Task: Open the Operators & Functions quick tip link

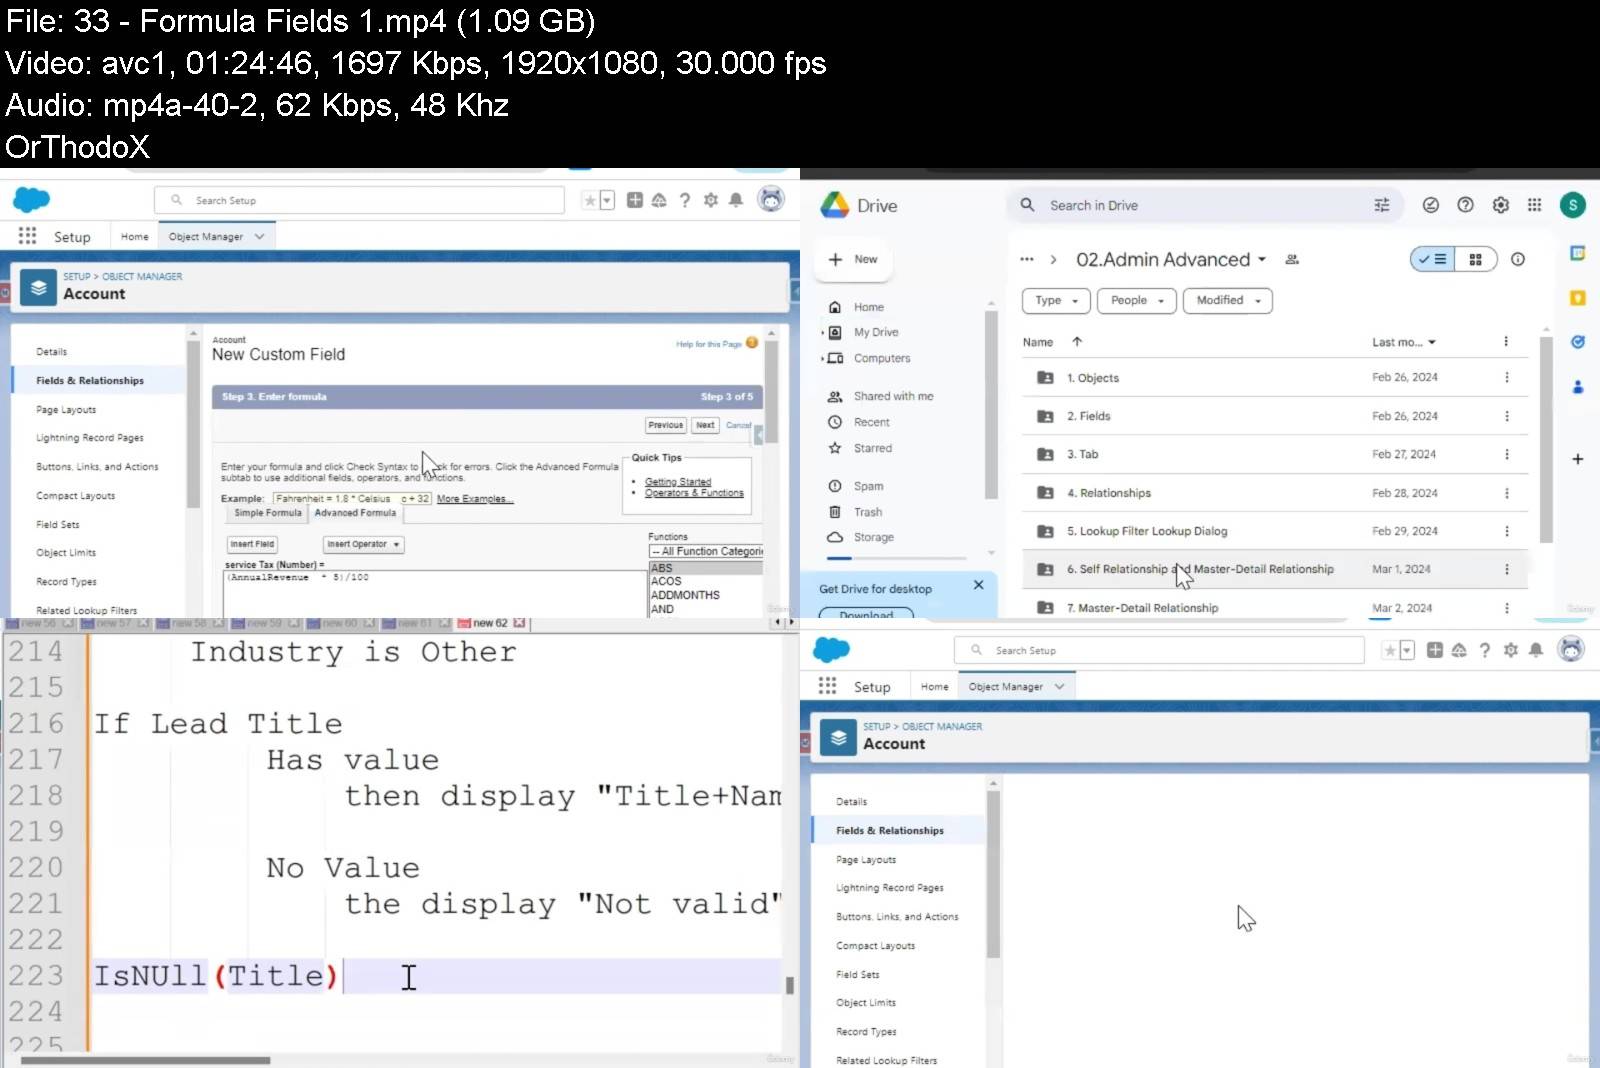Action: tap(694, 493)
